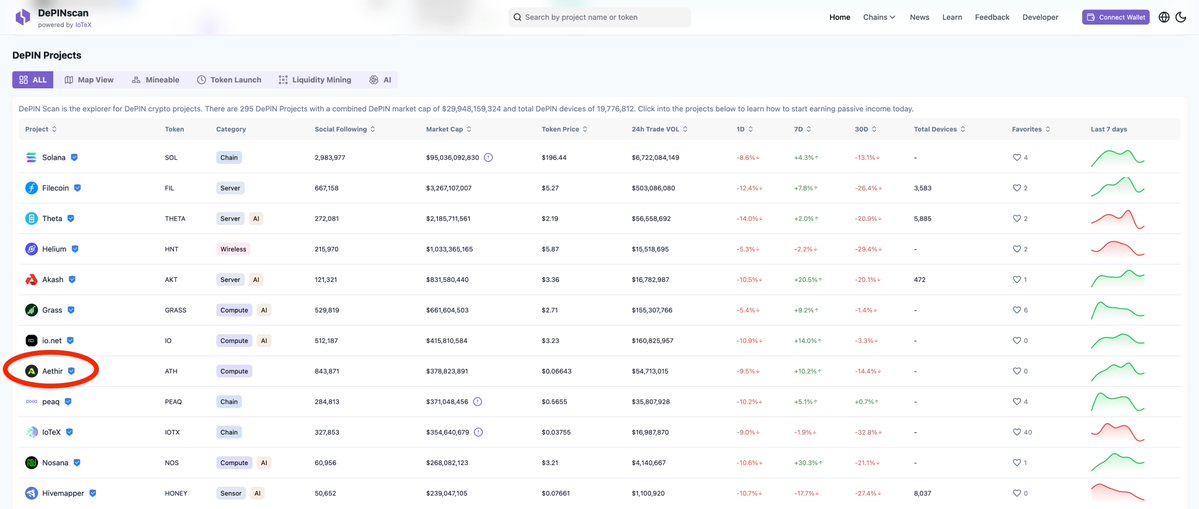Click the peaq project logo
1199x509 pixels.
pos(31,401)
